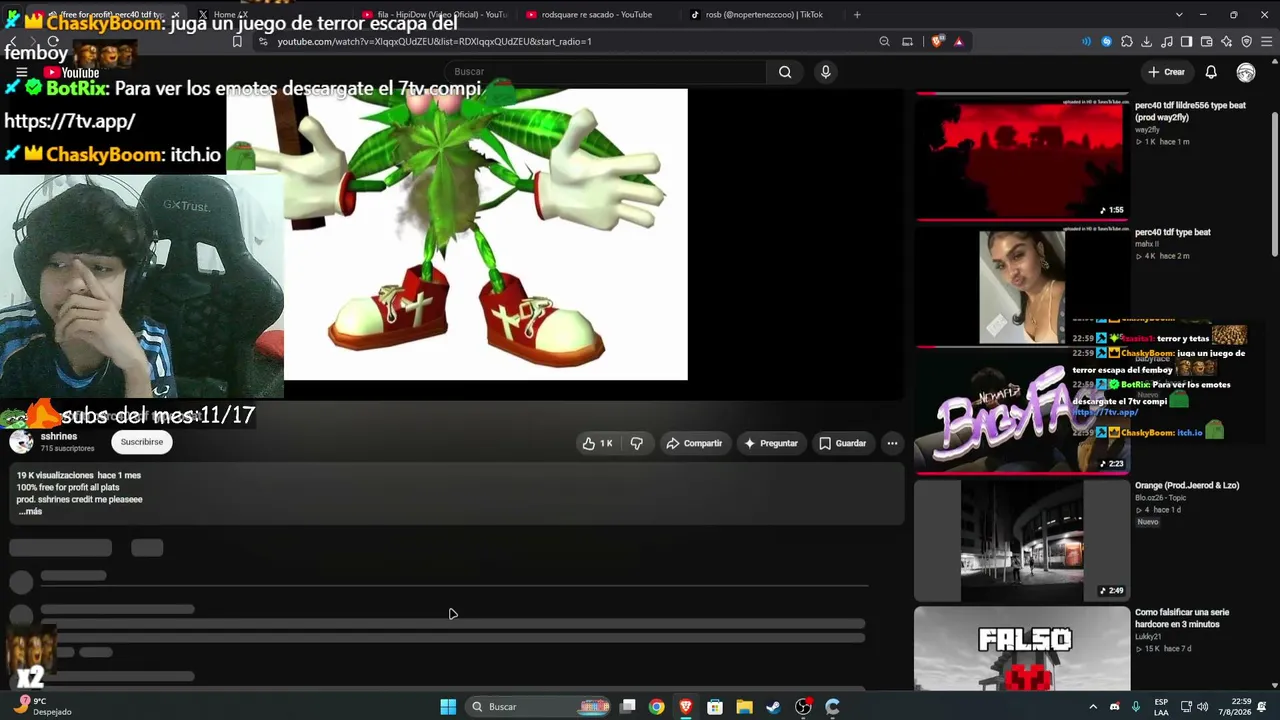Click the YouTube search magnifier button
The height and width of the screenshot is (720, 1280).
(785, 72)
